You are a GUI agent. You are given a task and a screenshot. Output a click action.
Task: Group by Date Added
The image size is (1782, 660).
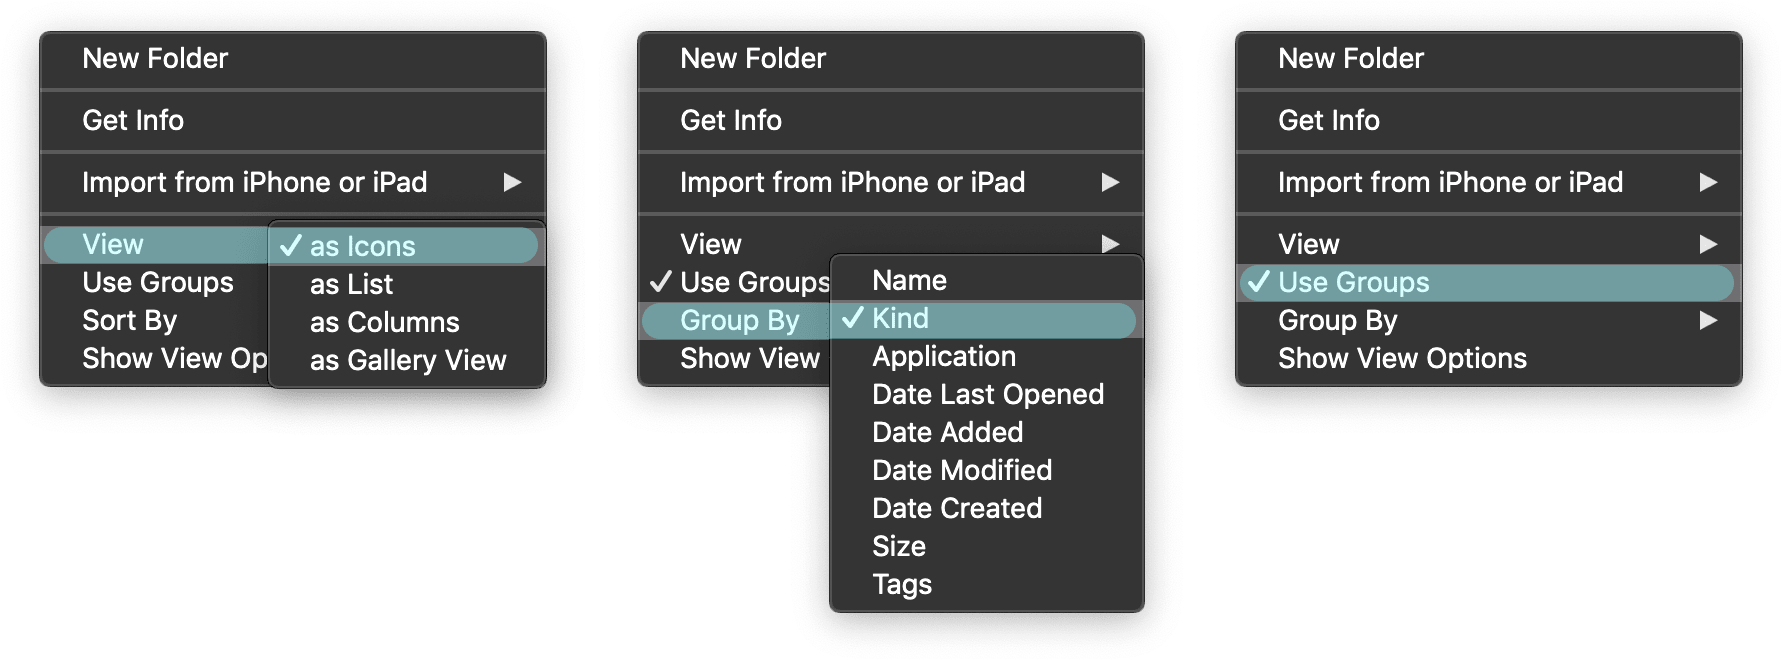point(947,433)
